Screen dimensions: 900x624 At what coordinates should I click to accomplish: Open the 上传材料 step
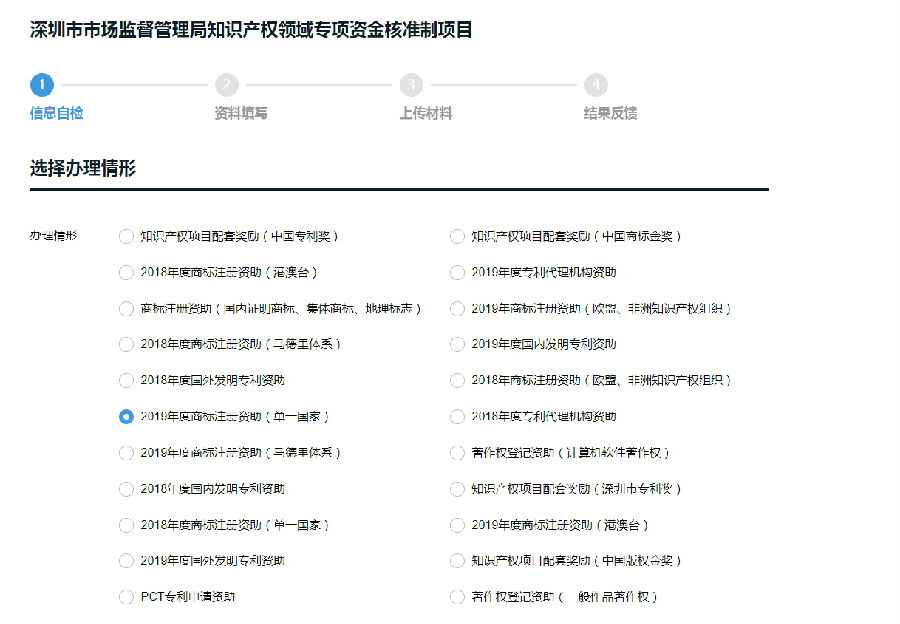coord(426,113)
